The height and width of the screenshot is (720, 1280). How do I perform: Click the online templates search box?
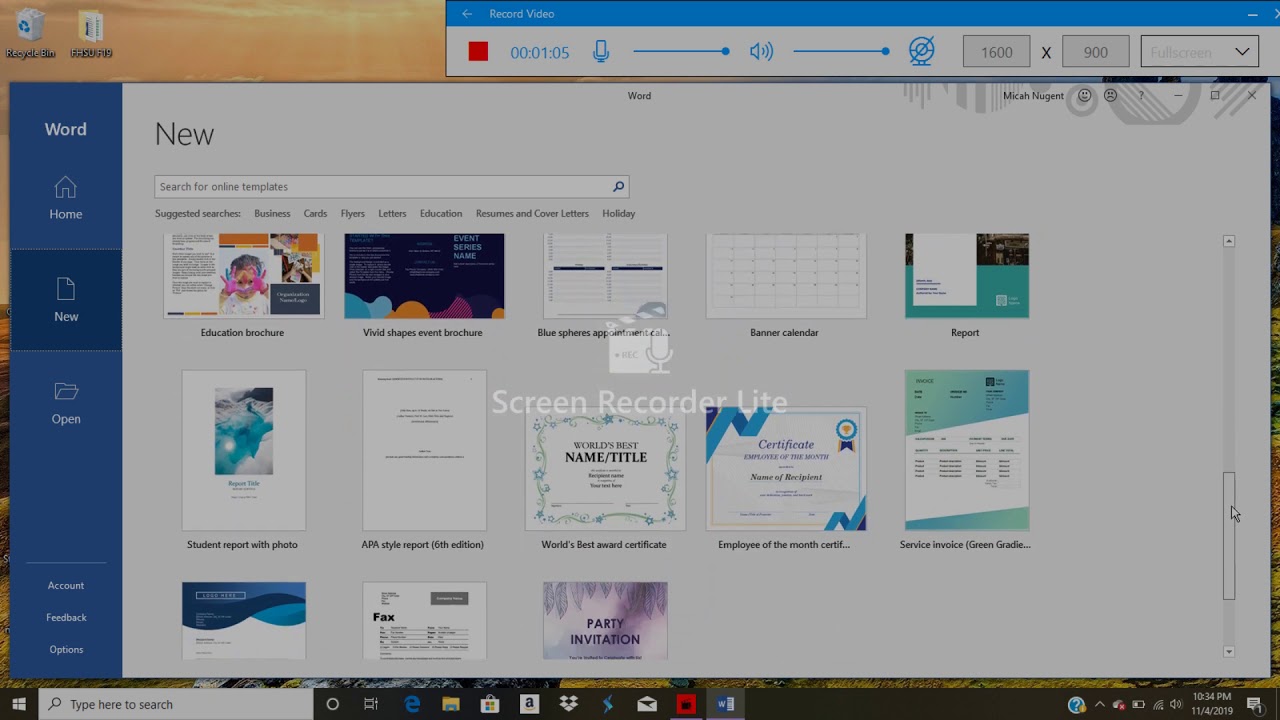click(x=381, y=187)
